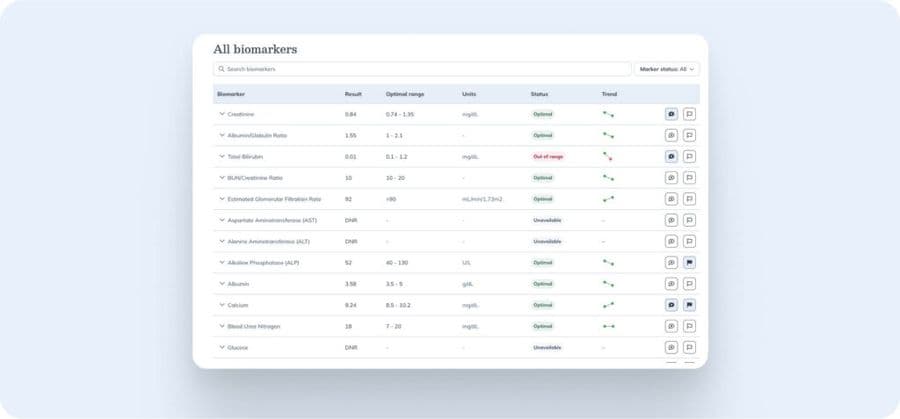Click the Unavailable badge in Glucose row
Image resolution: width=900 pixels, height=419 pixels.
click(547, 347)
